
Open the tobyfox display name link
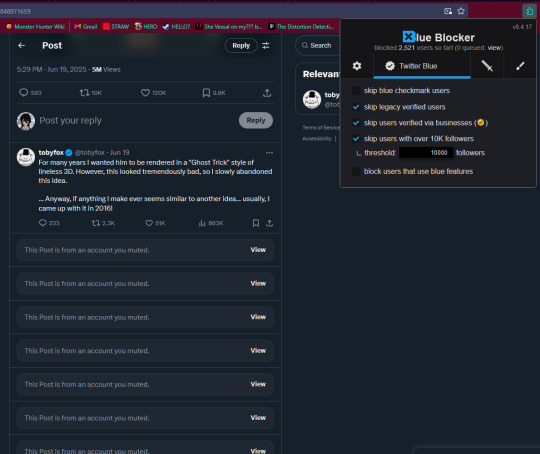coord(51,152)
